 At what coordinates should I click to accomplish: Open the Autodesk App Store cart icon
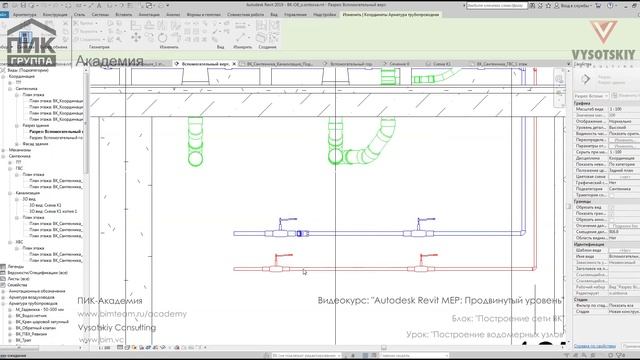(598, 6)
